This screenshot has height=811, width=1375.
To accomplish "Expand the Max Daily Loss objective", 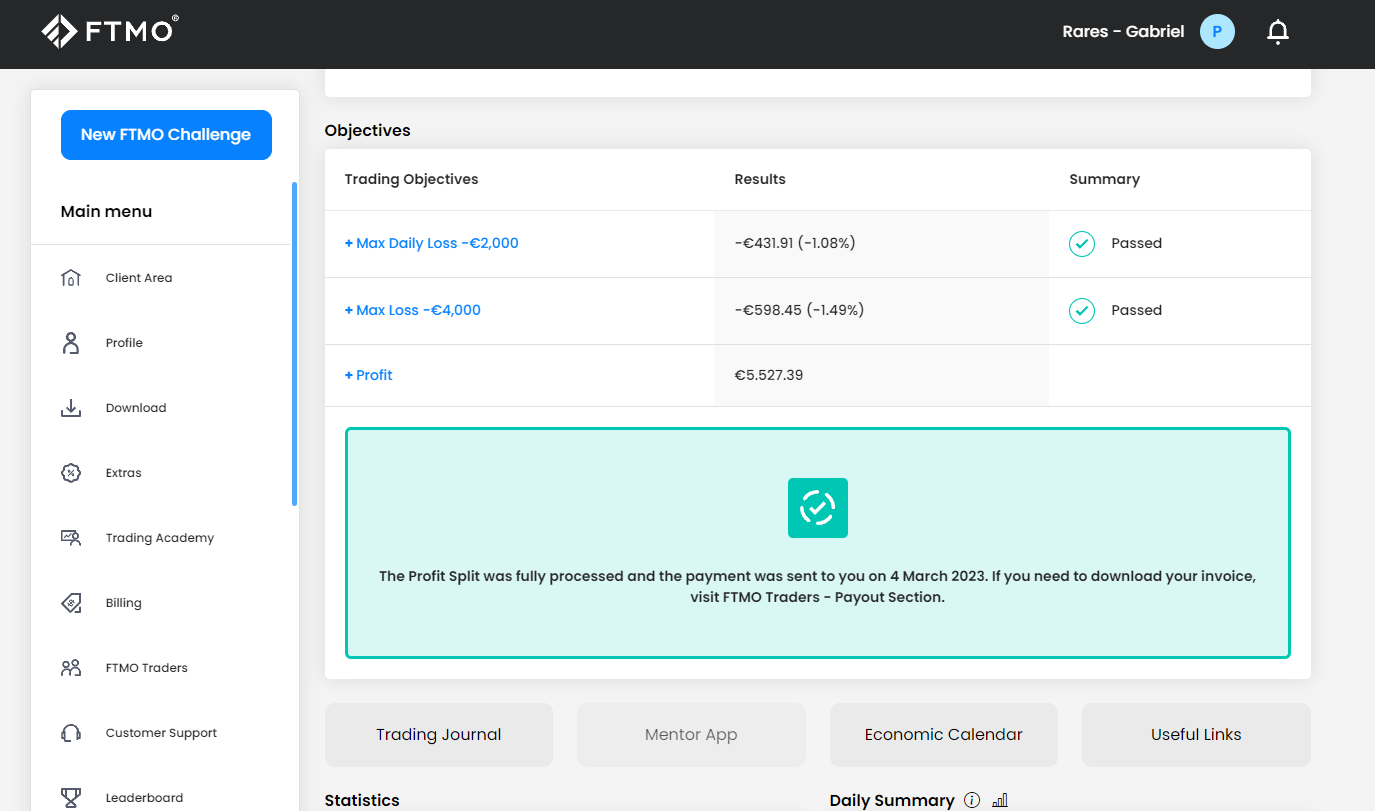I will (431, 243).
